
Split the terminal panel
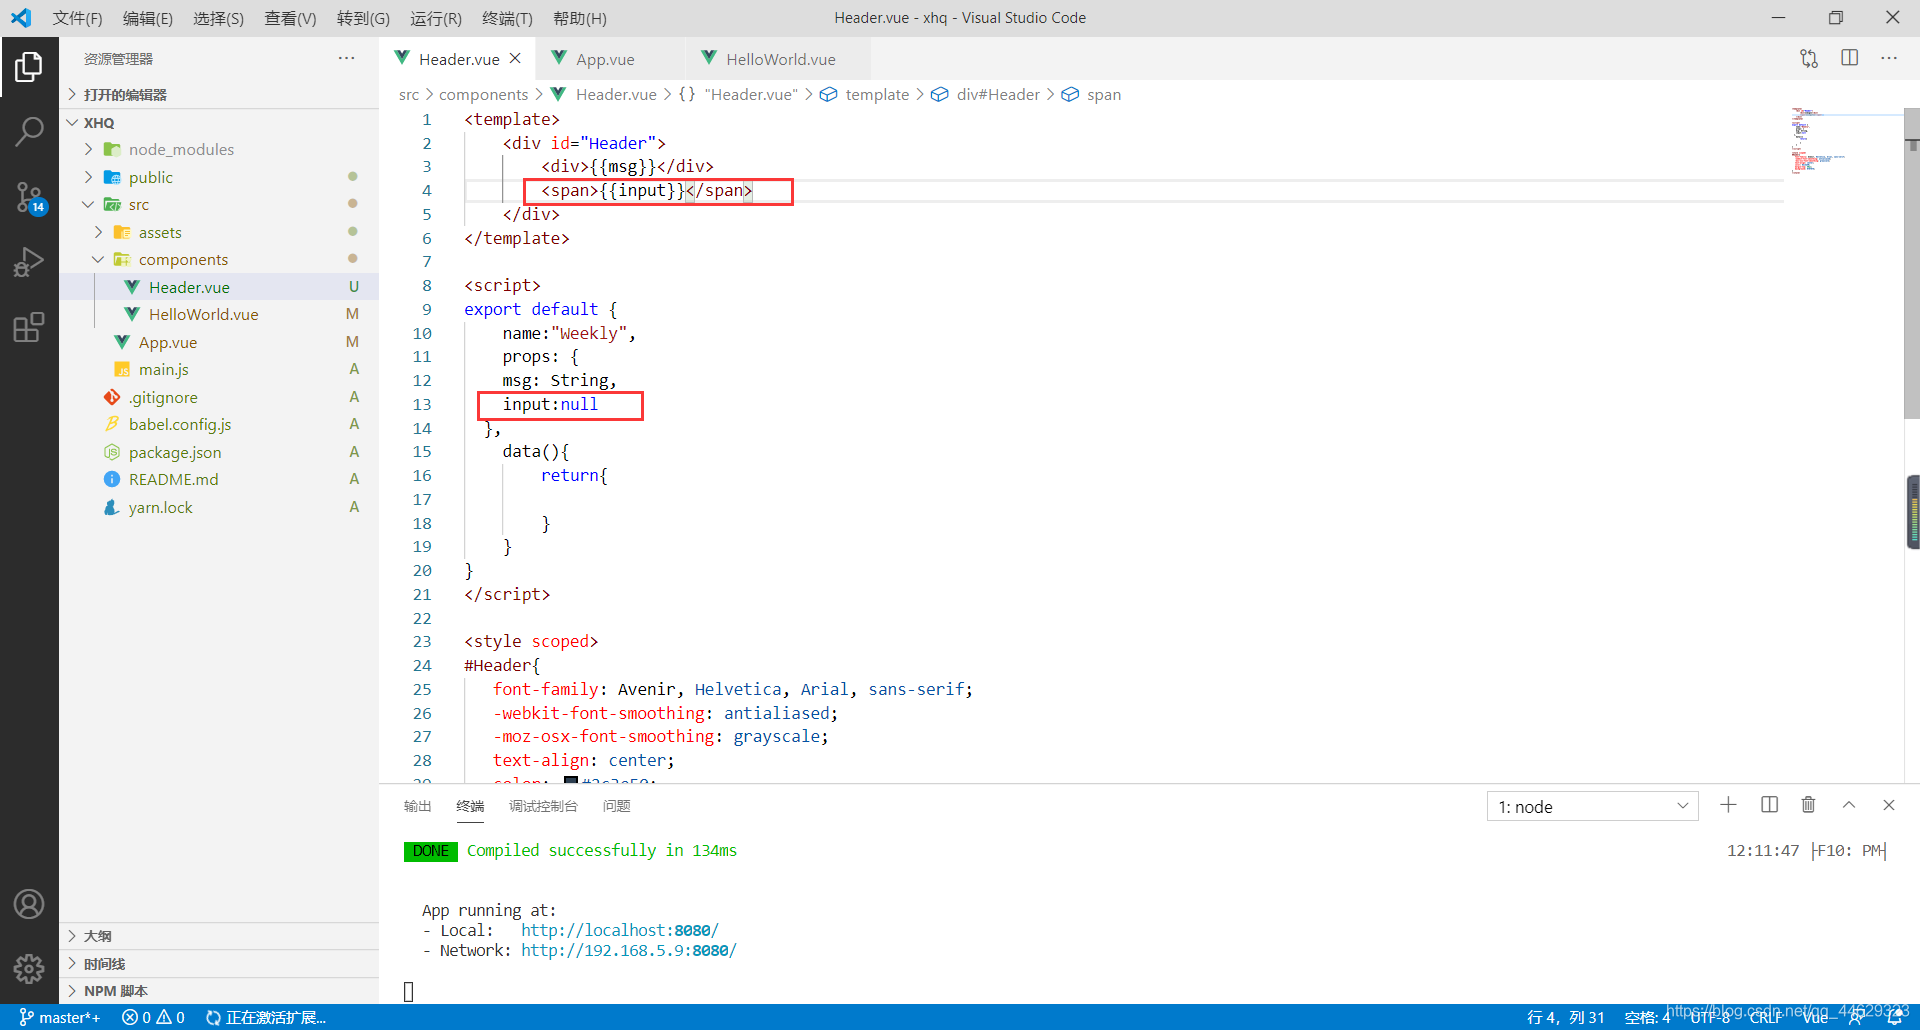[1769, 805]
